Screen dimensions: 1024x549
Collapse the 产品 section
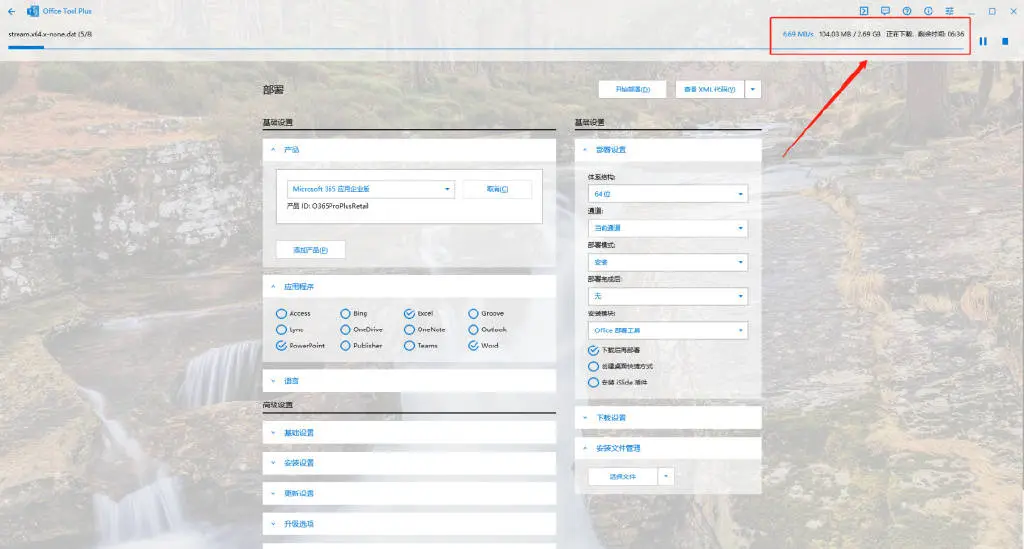click(409, 149)
